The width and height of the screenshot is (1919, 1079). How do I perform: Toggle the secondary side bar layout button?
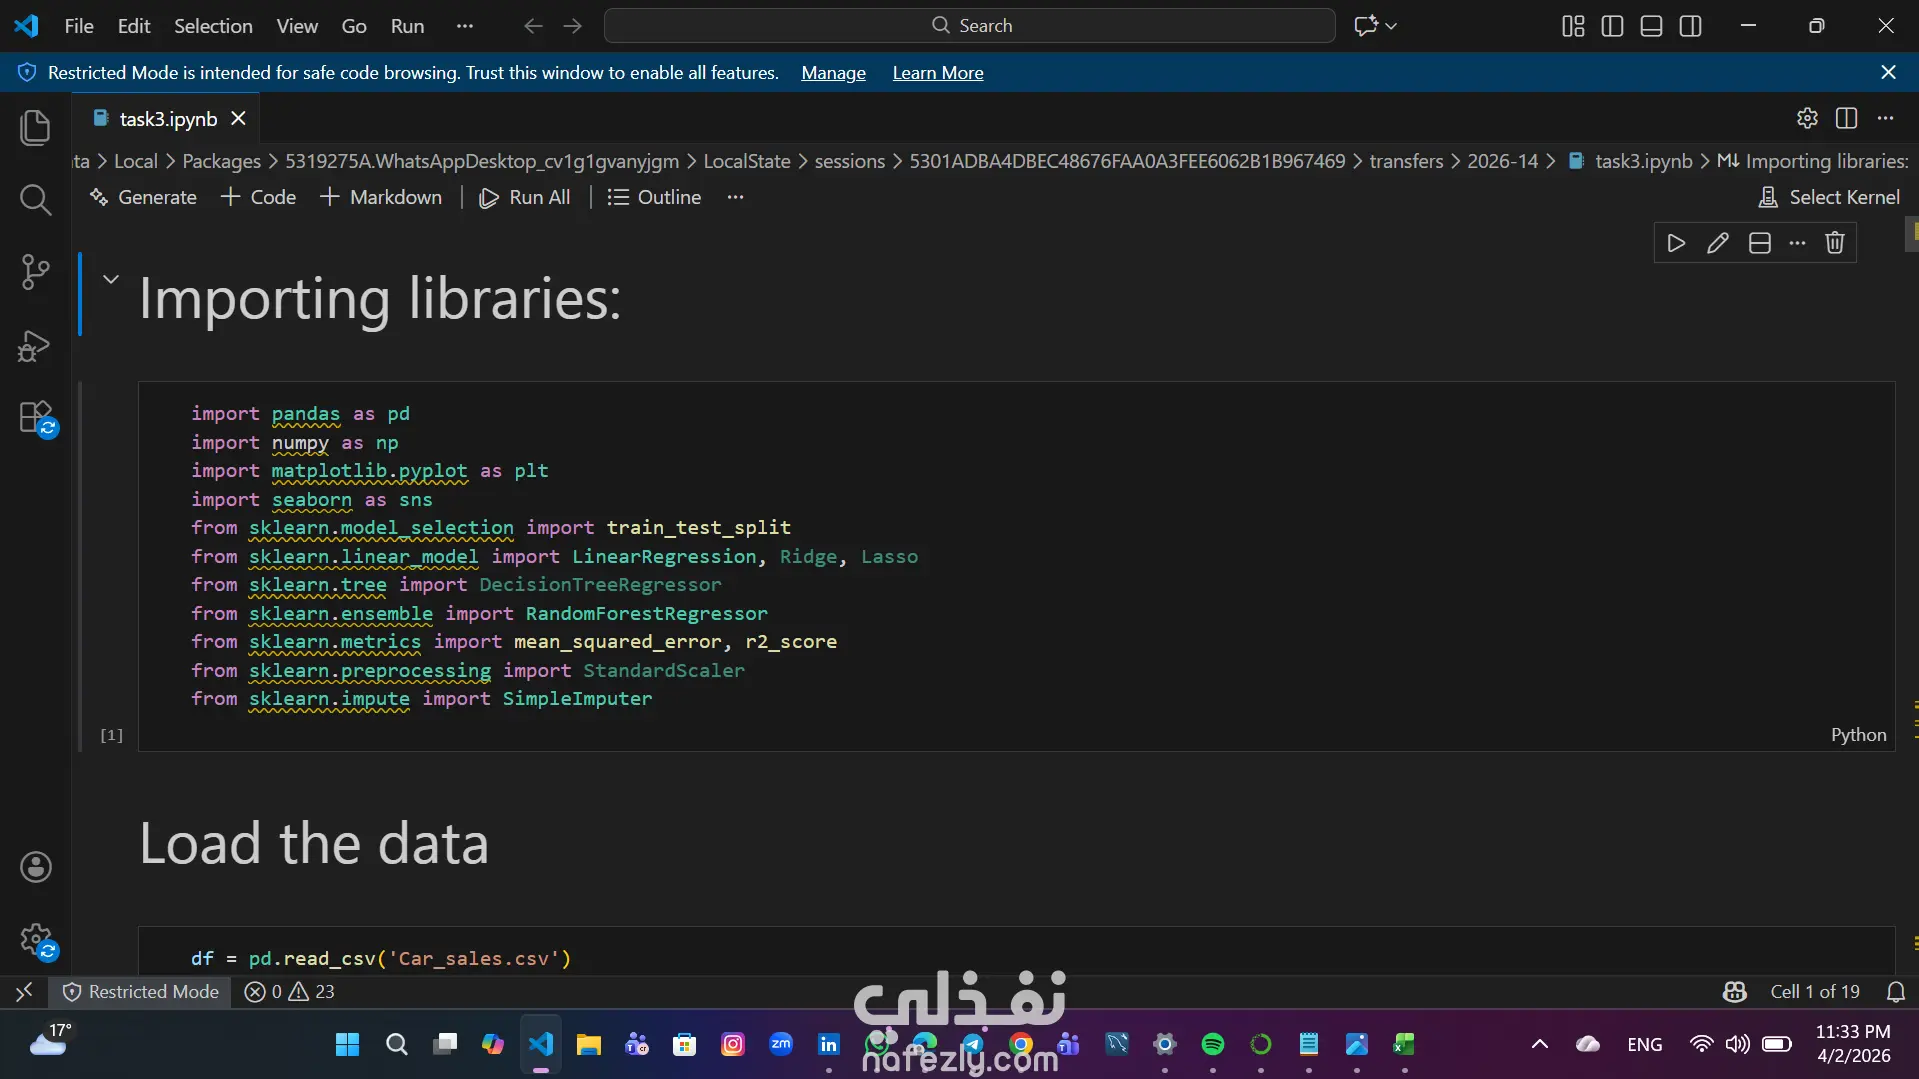1690,26
